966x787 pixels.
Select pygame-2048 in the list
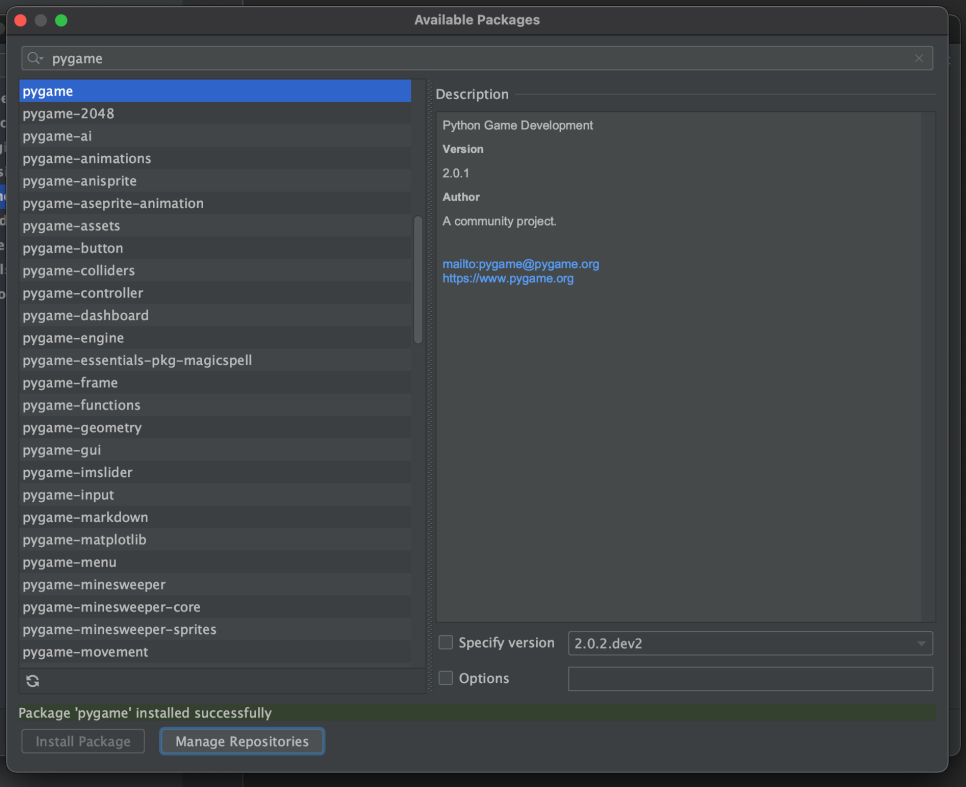point(215,113)
